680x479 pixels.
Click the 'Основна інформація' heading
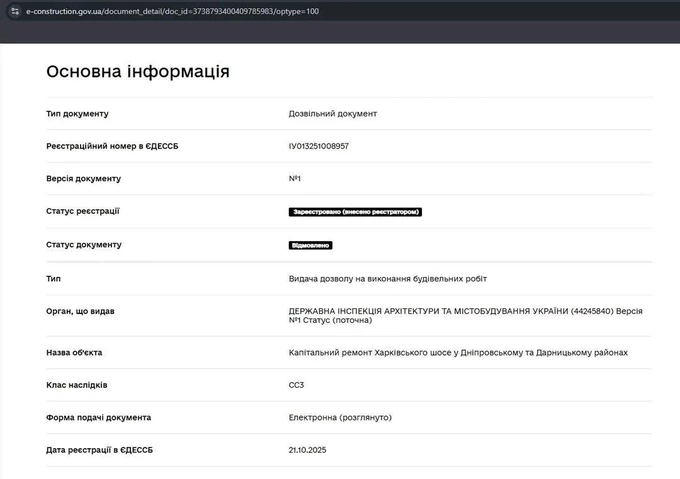pyautogui.click(x=137, y=72)
